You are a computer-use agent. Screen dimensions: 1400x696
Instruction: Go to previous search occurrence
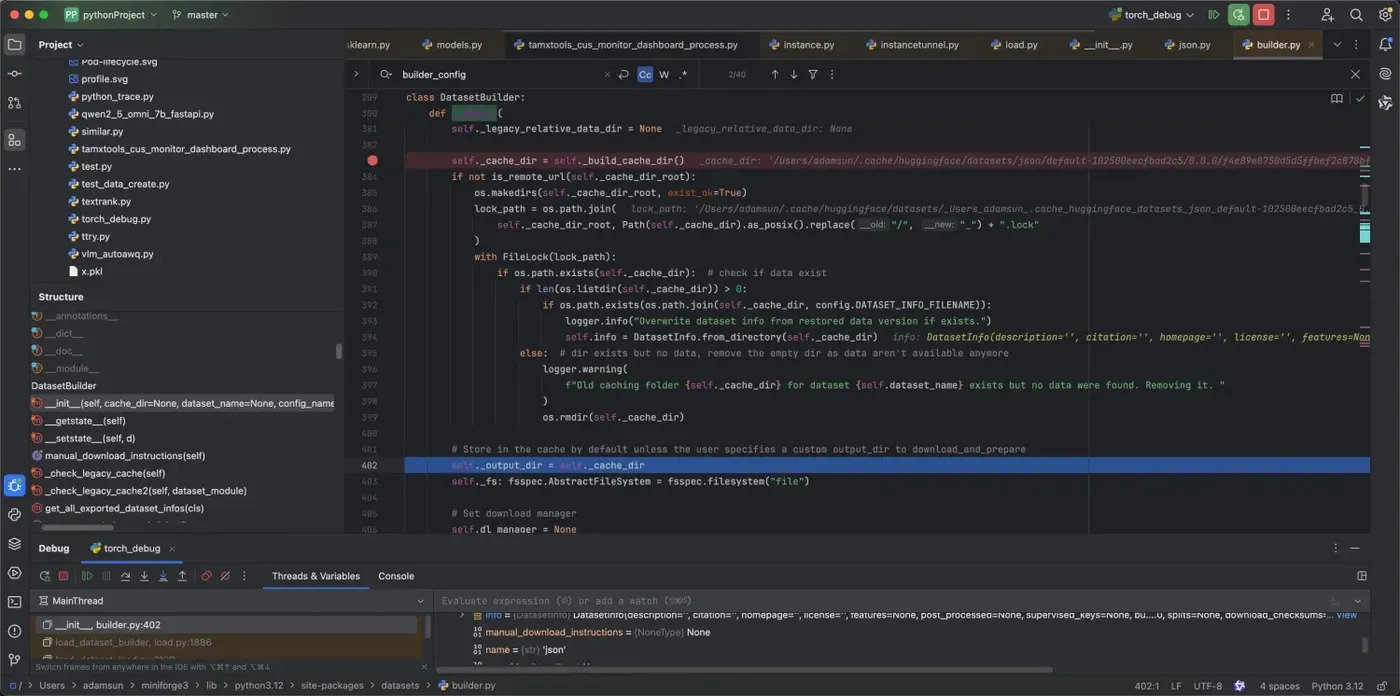coord(774,75)
